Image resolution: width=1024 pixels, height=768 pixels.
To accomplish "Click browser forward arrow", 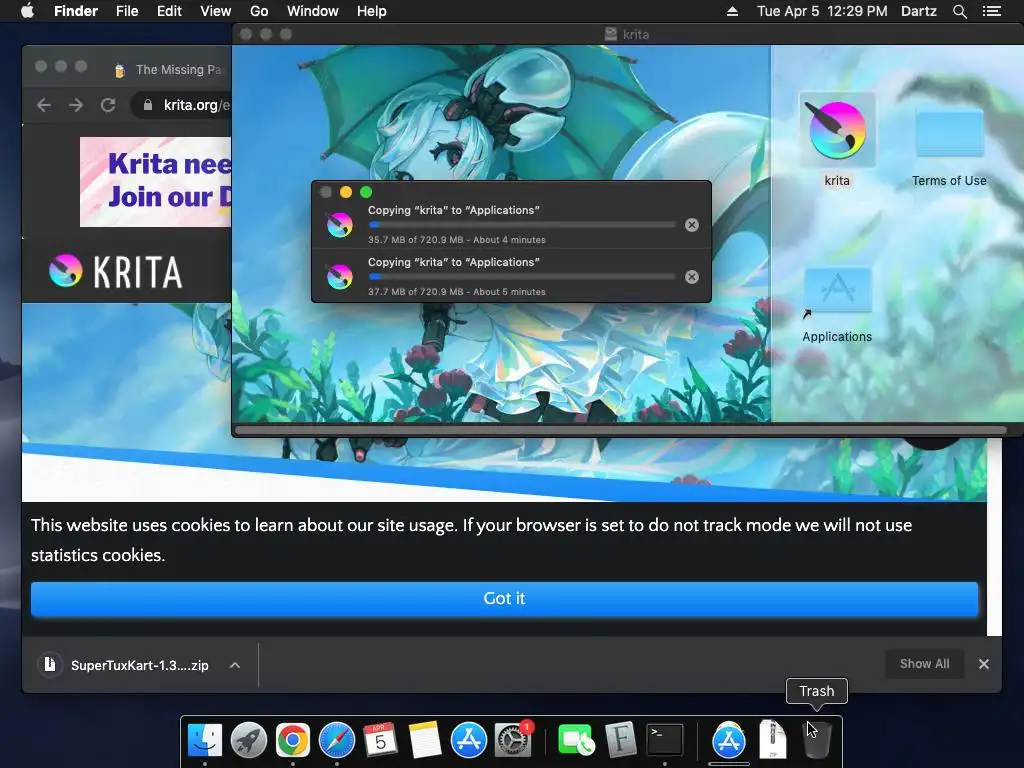I will 76,105.
